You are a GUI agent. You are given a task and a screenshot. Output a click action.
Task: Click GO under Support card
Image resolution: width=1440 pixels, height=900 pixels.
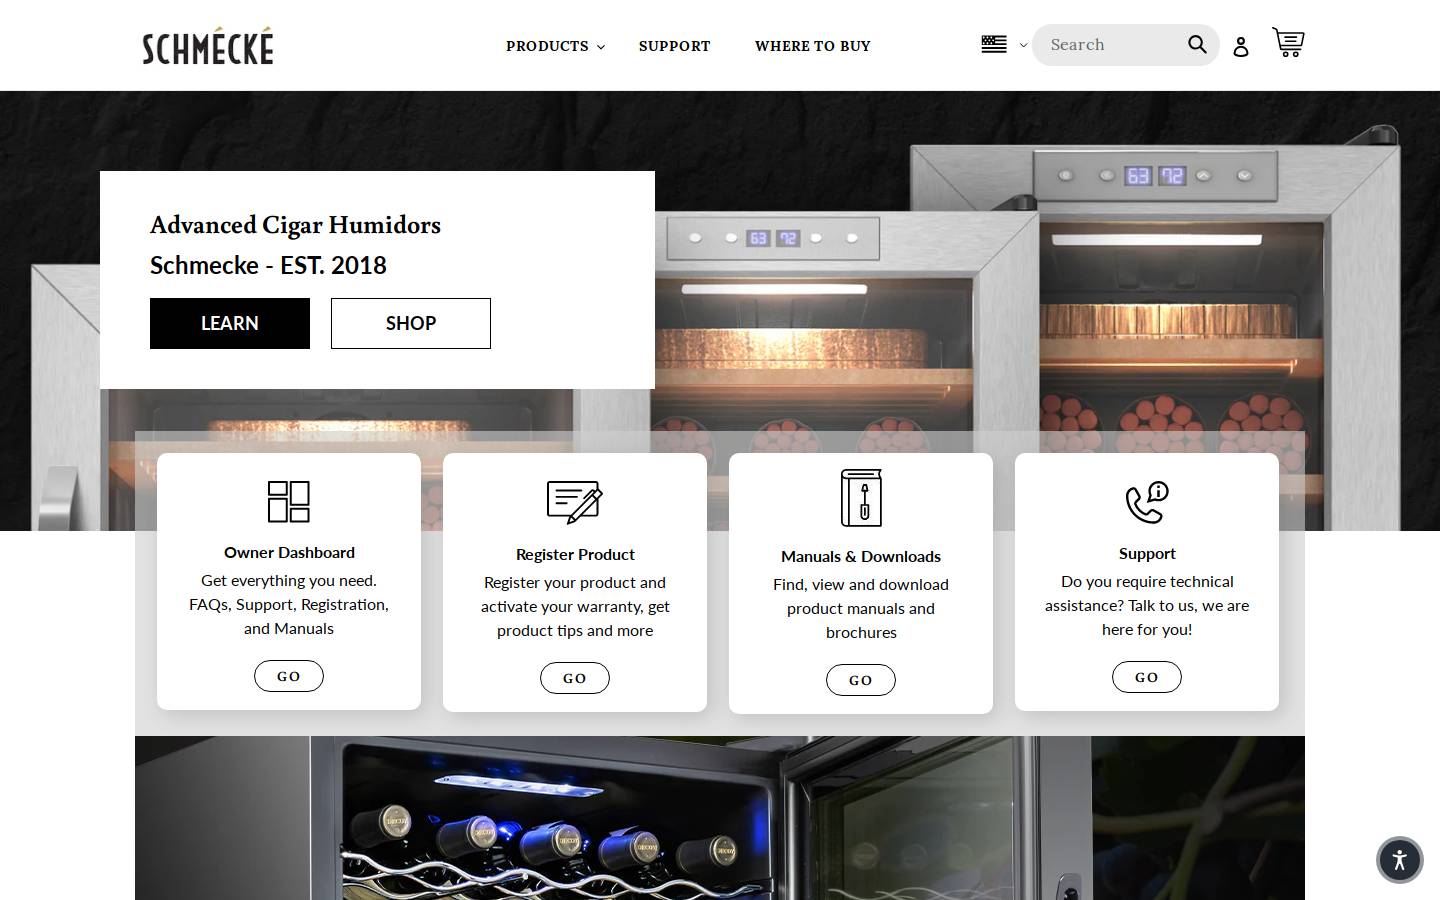click(x=1147, y=677)
